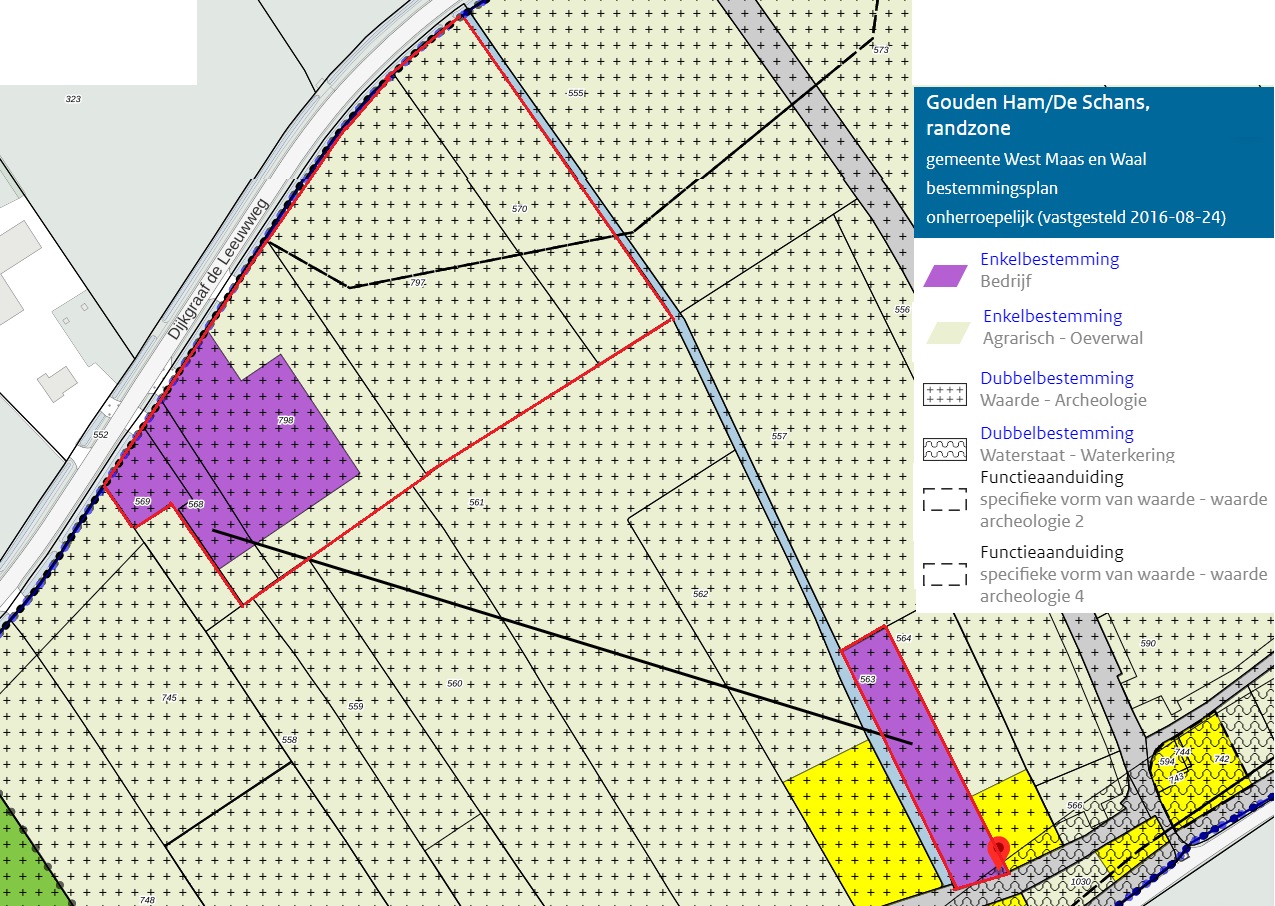Click the dashed icon for waarde archeologie 4
Viewport: 1275px width, 906px height.
point(944,574)
